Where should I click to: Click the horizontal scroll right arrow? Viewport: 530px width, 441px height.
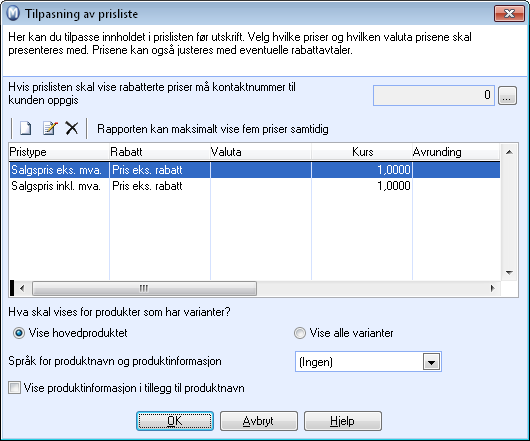click(492, 289)
